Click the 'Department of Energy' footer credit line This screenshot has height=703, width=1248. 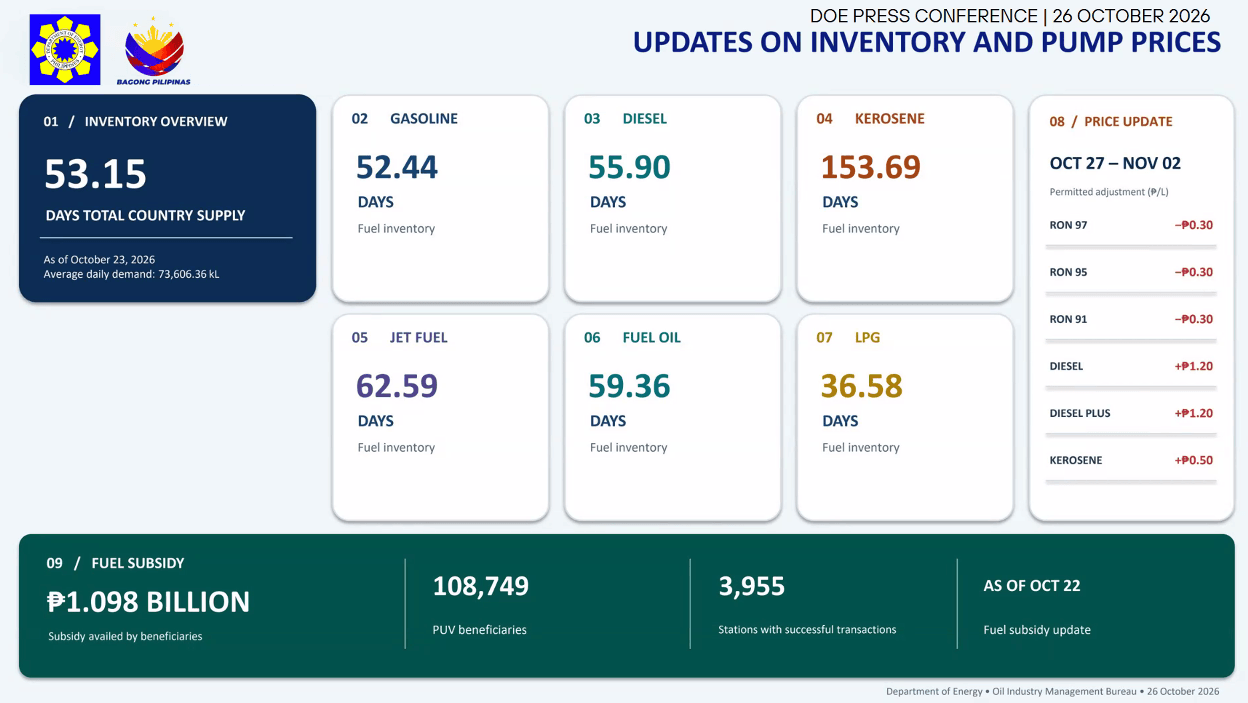click(x=1053, y=691)
